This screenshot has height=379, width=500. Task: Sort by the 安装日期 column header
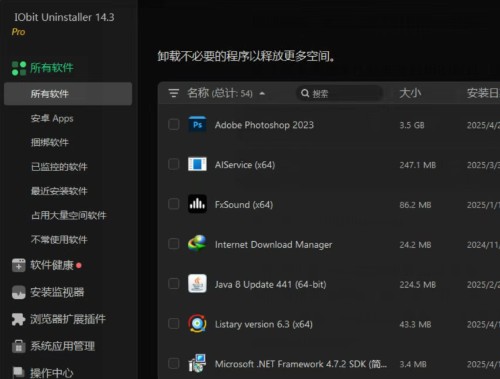coord(483,93)
